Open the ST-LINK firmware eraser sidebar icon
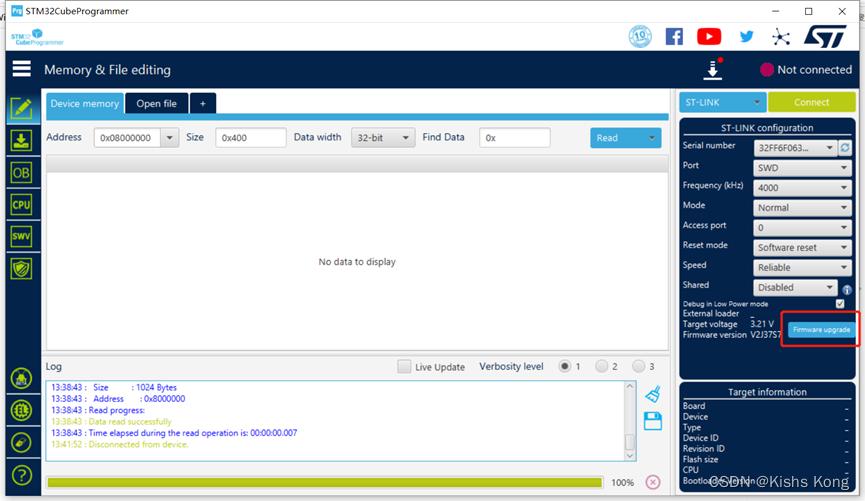The width and height of the screenshot is (865, 501). (x=22, y=443)
